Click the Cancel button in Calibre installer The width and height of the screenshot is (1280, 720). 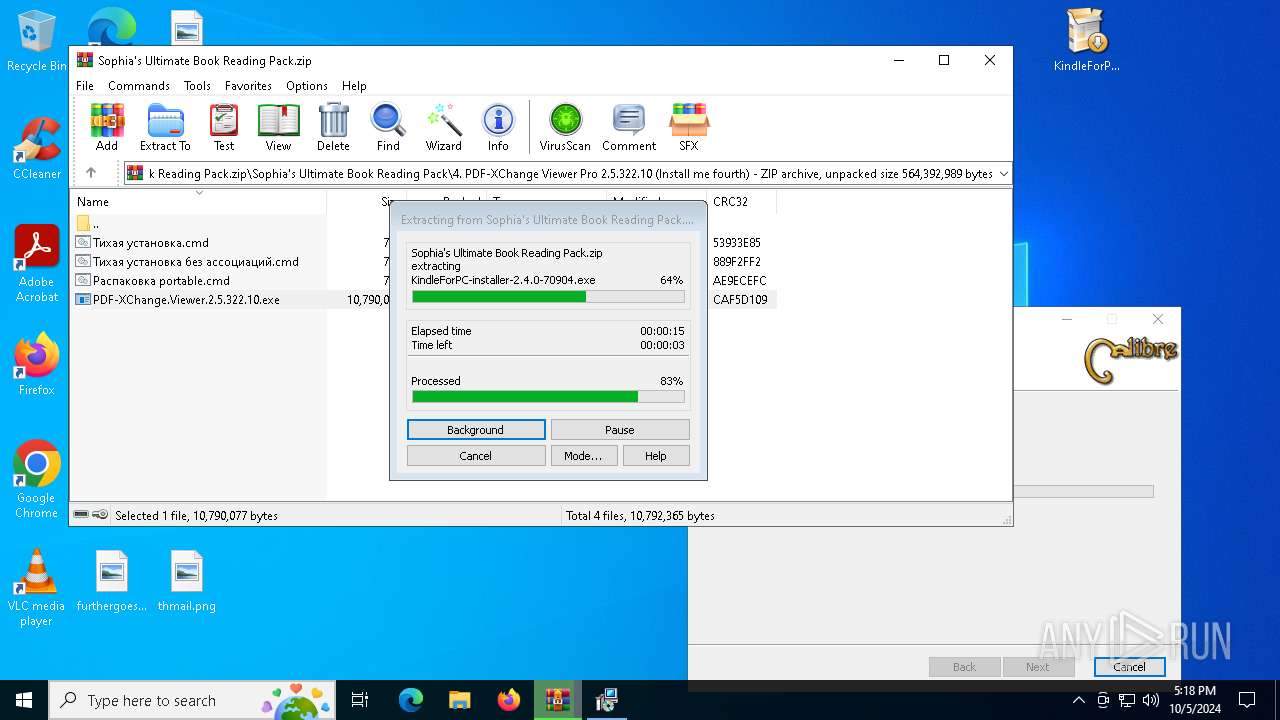1129,667
